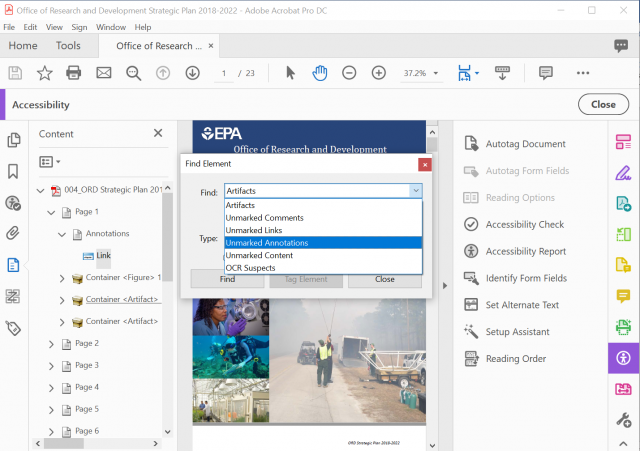
Task: Expand the Page 2 tree node
Action: (50, 343)
